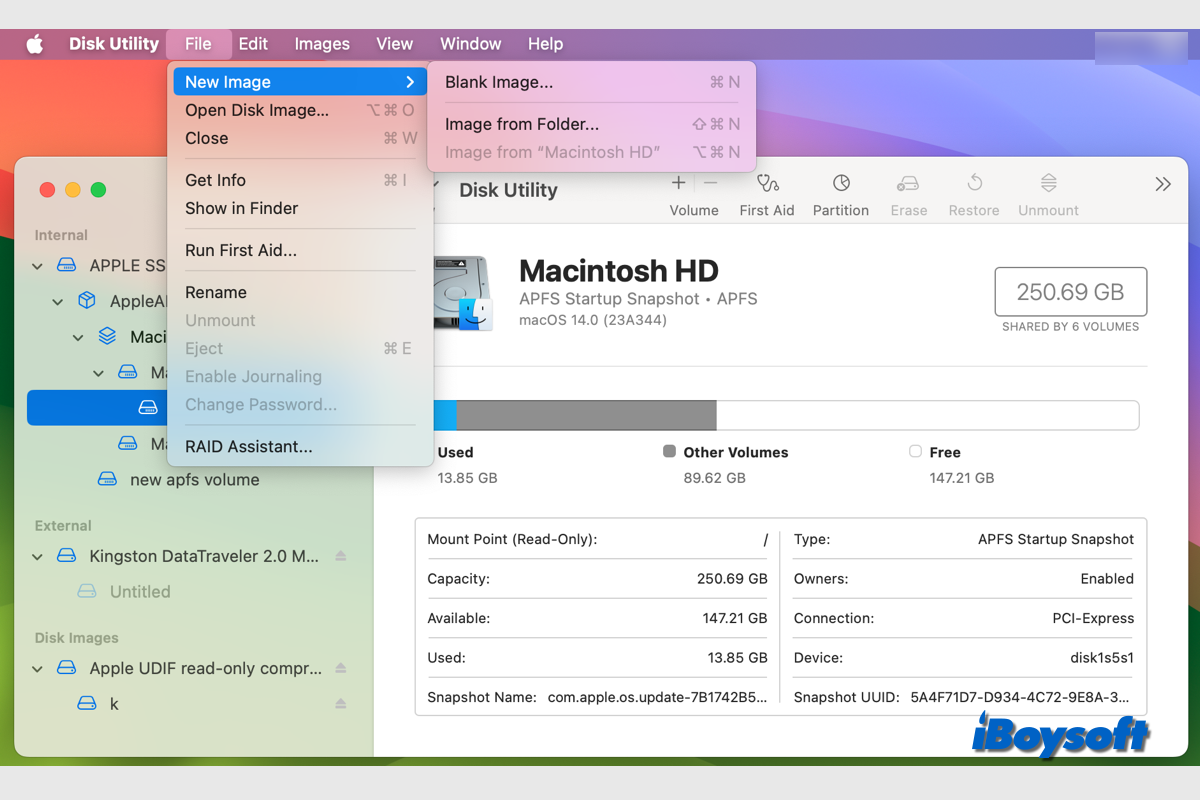1200x800 pixels.
Task: Choose Image from Folder in the submenu
Action: point(521,124)
